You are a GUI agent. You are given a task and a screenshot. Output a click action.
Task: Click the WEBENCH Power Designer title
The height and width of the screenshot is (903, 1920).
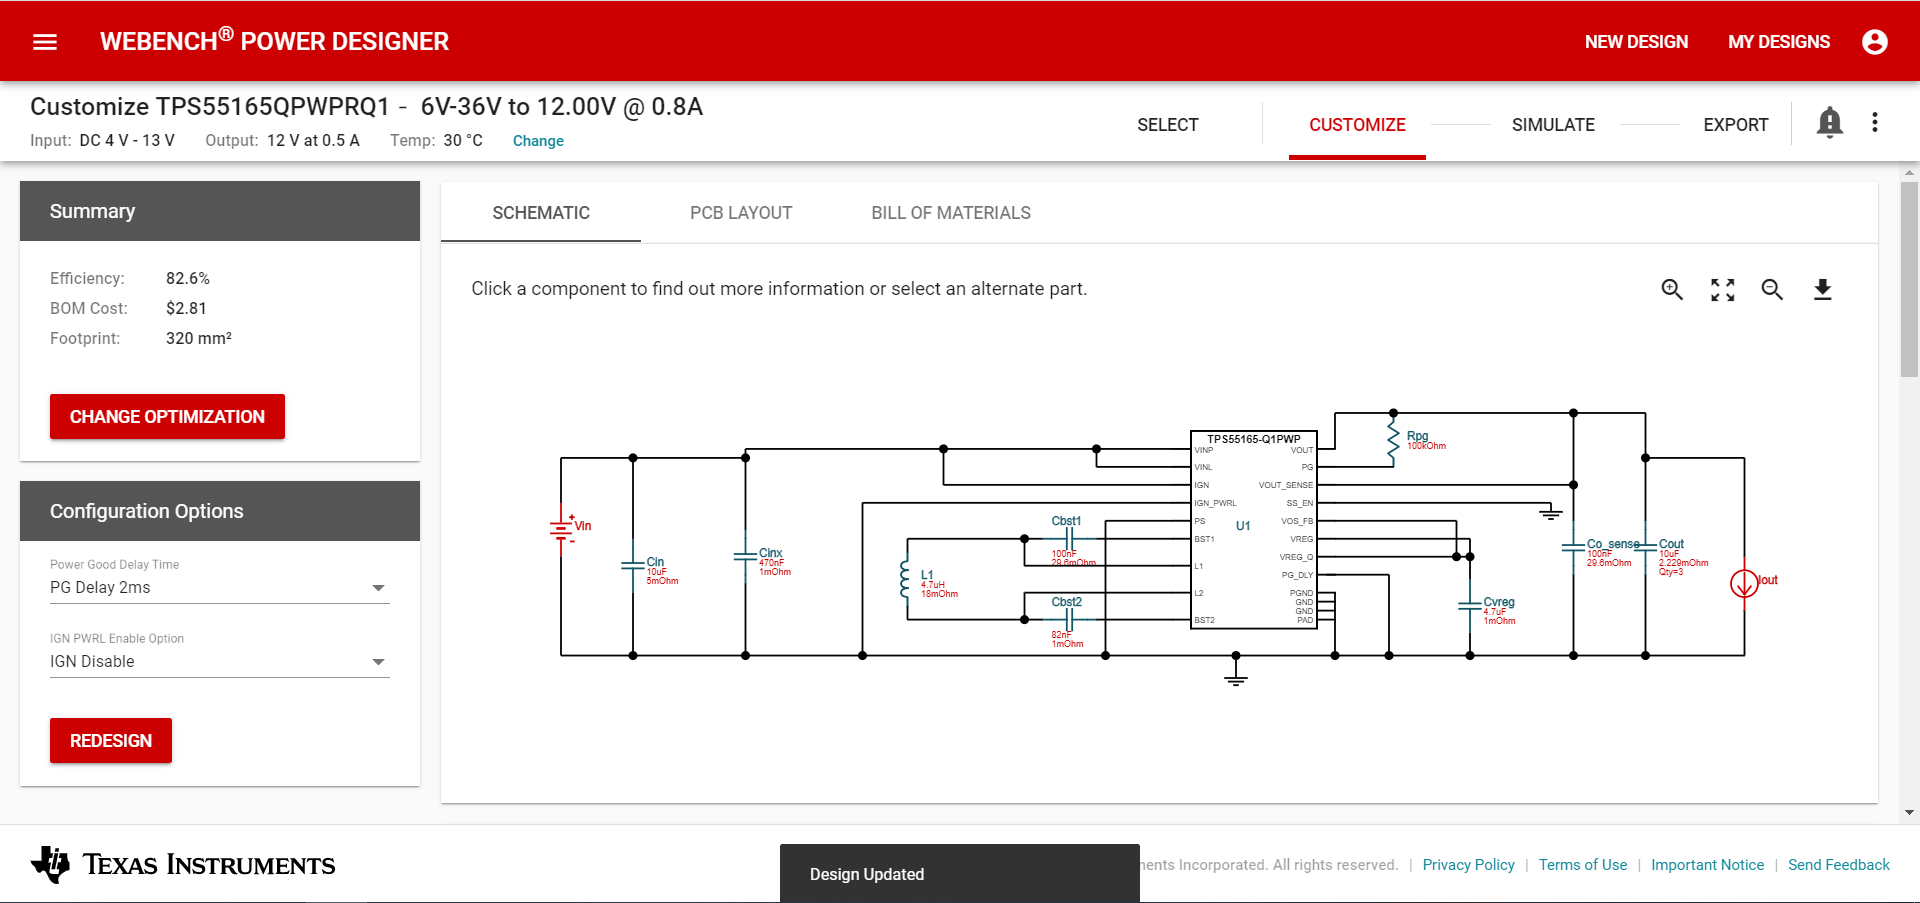pyautogui.click(x=274, y=41)
